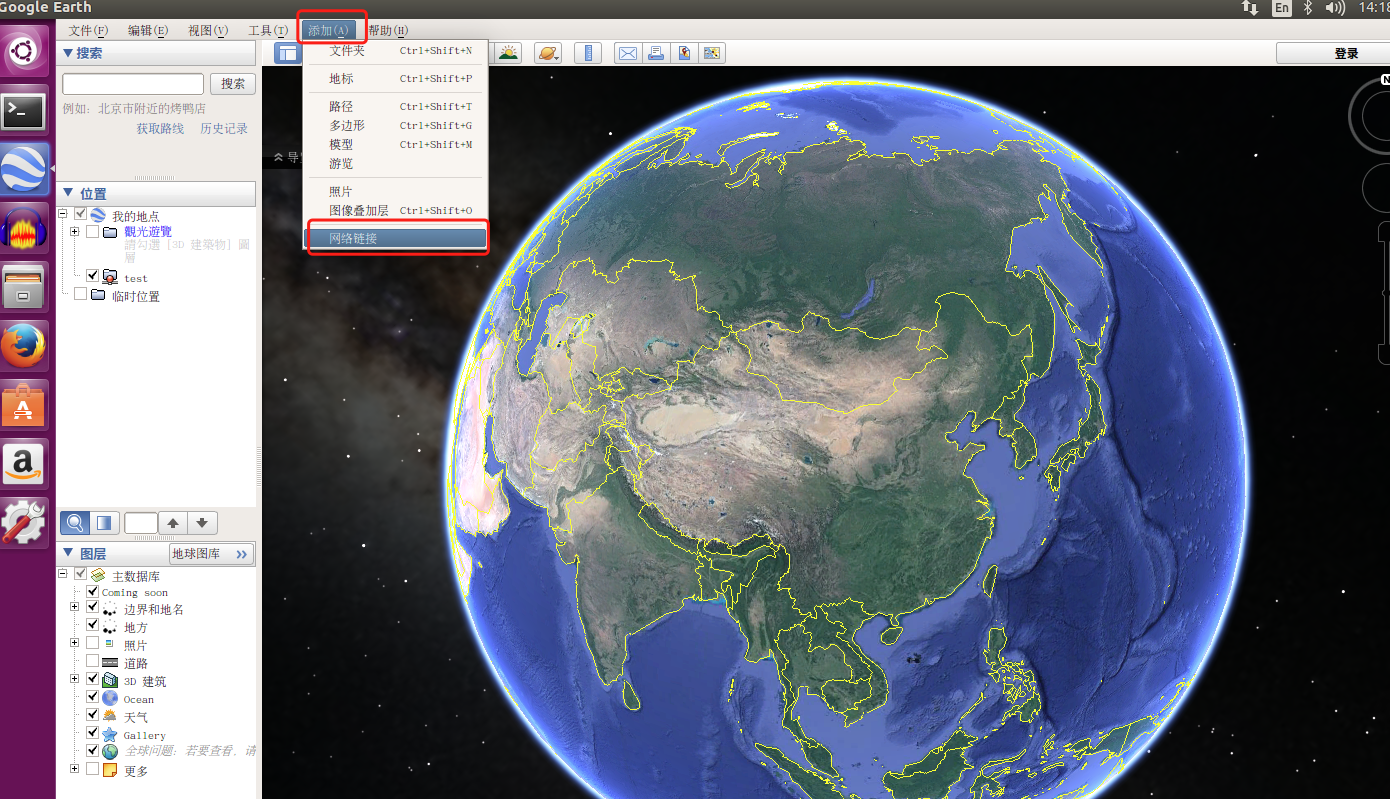The height and width of the screenshot is (799, 1390).
Task: Click the opacity gradient button under Places
Action: click(105, 522)
